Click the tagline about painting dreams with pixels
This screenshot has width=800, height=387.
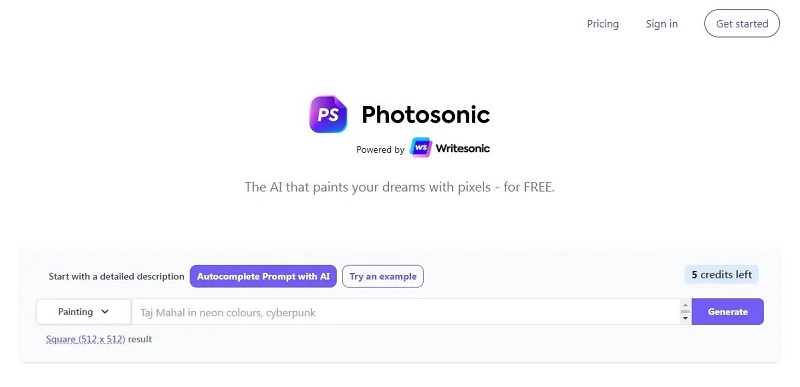[x=399, y=187]
